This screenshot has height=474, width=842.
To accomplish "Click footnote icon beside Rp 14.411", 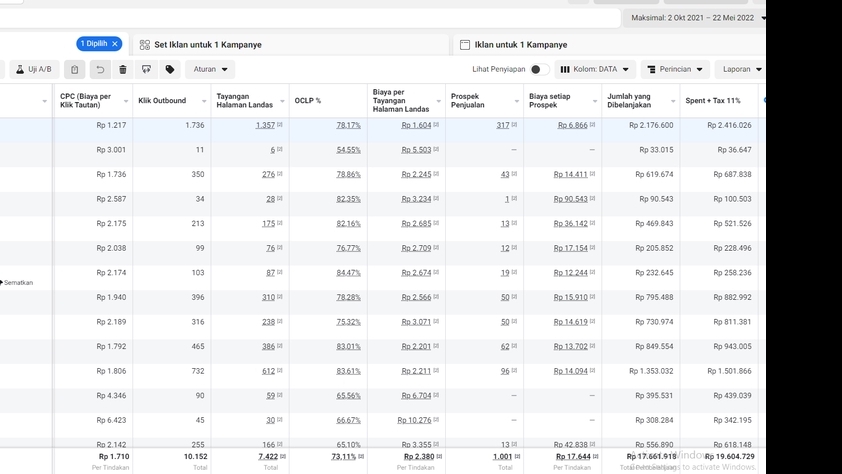I will (592, 174).
